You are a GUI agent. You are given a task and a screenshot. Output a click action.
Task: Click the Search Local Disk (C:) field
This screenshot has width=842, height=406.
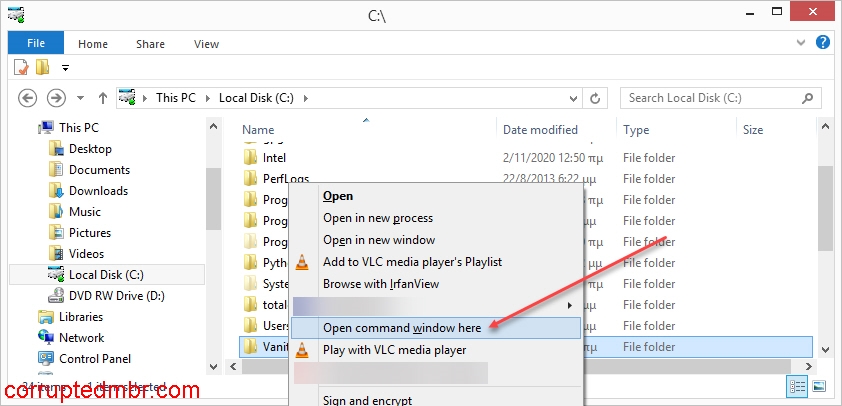point(715,98)
